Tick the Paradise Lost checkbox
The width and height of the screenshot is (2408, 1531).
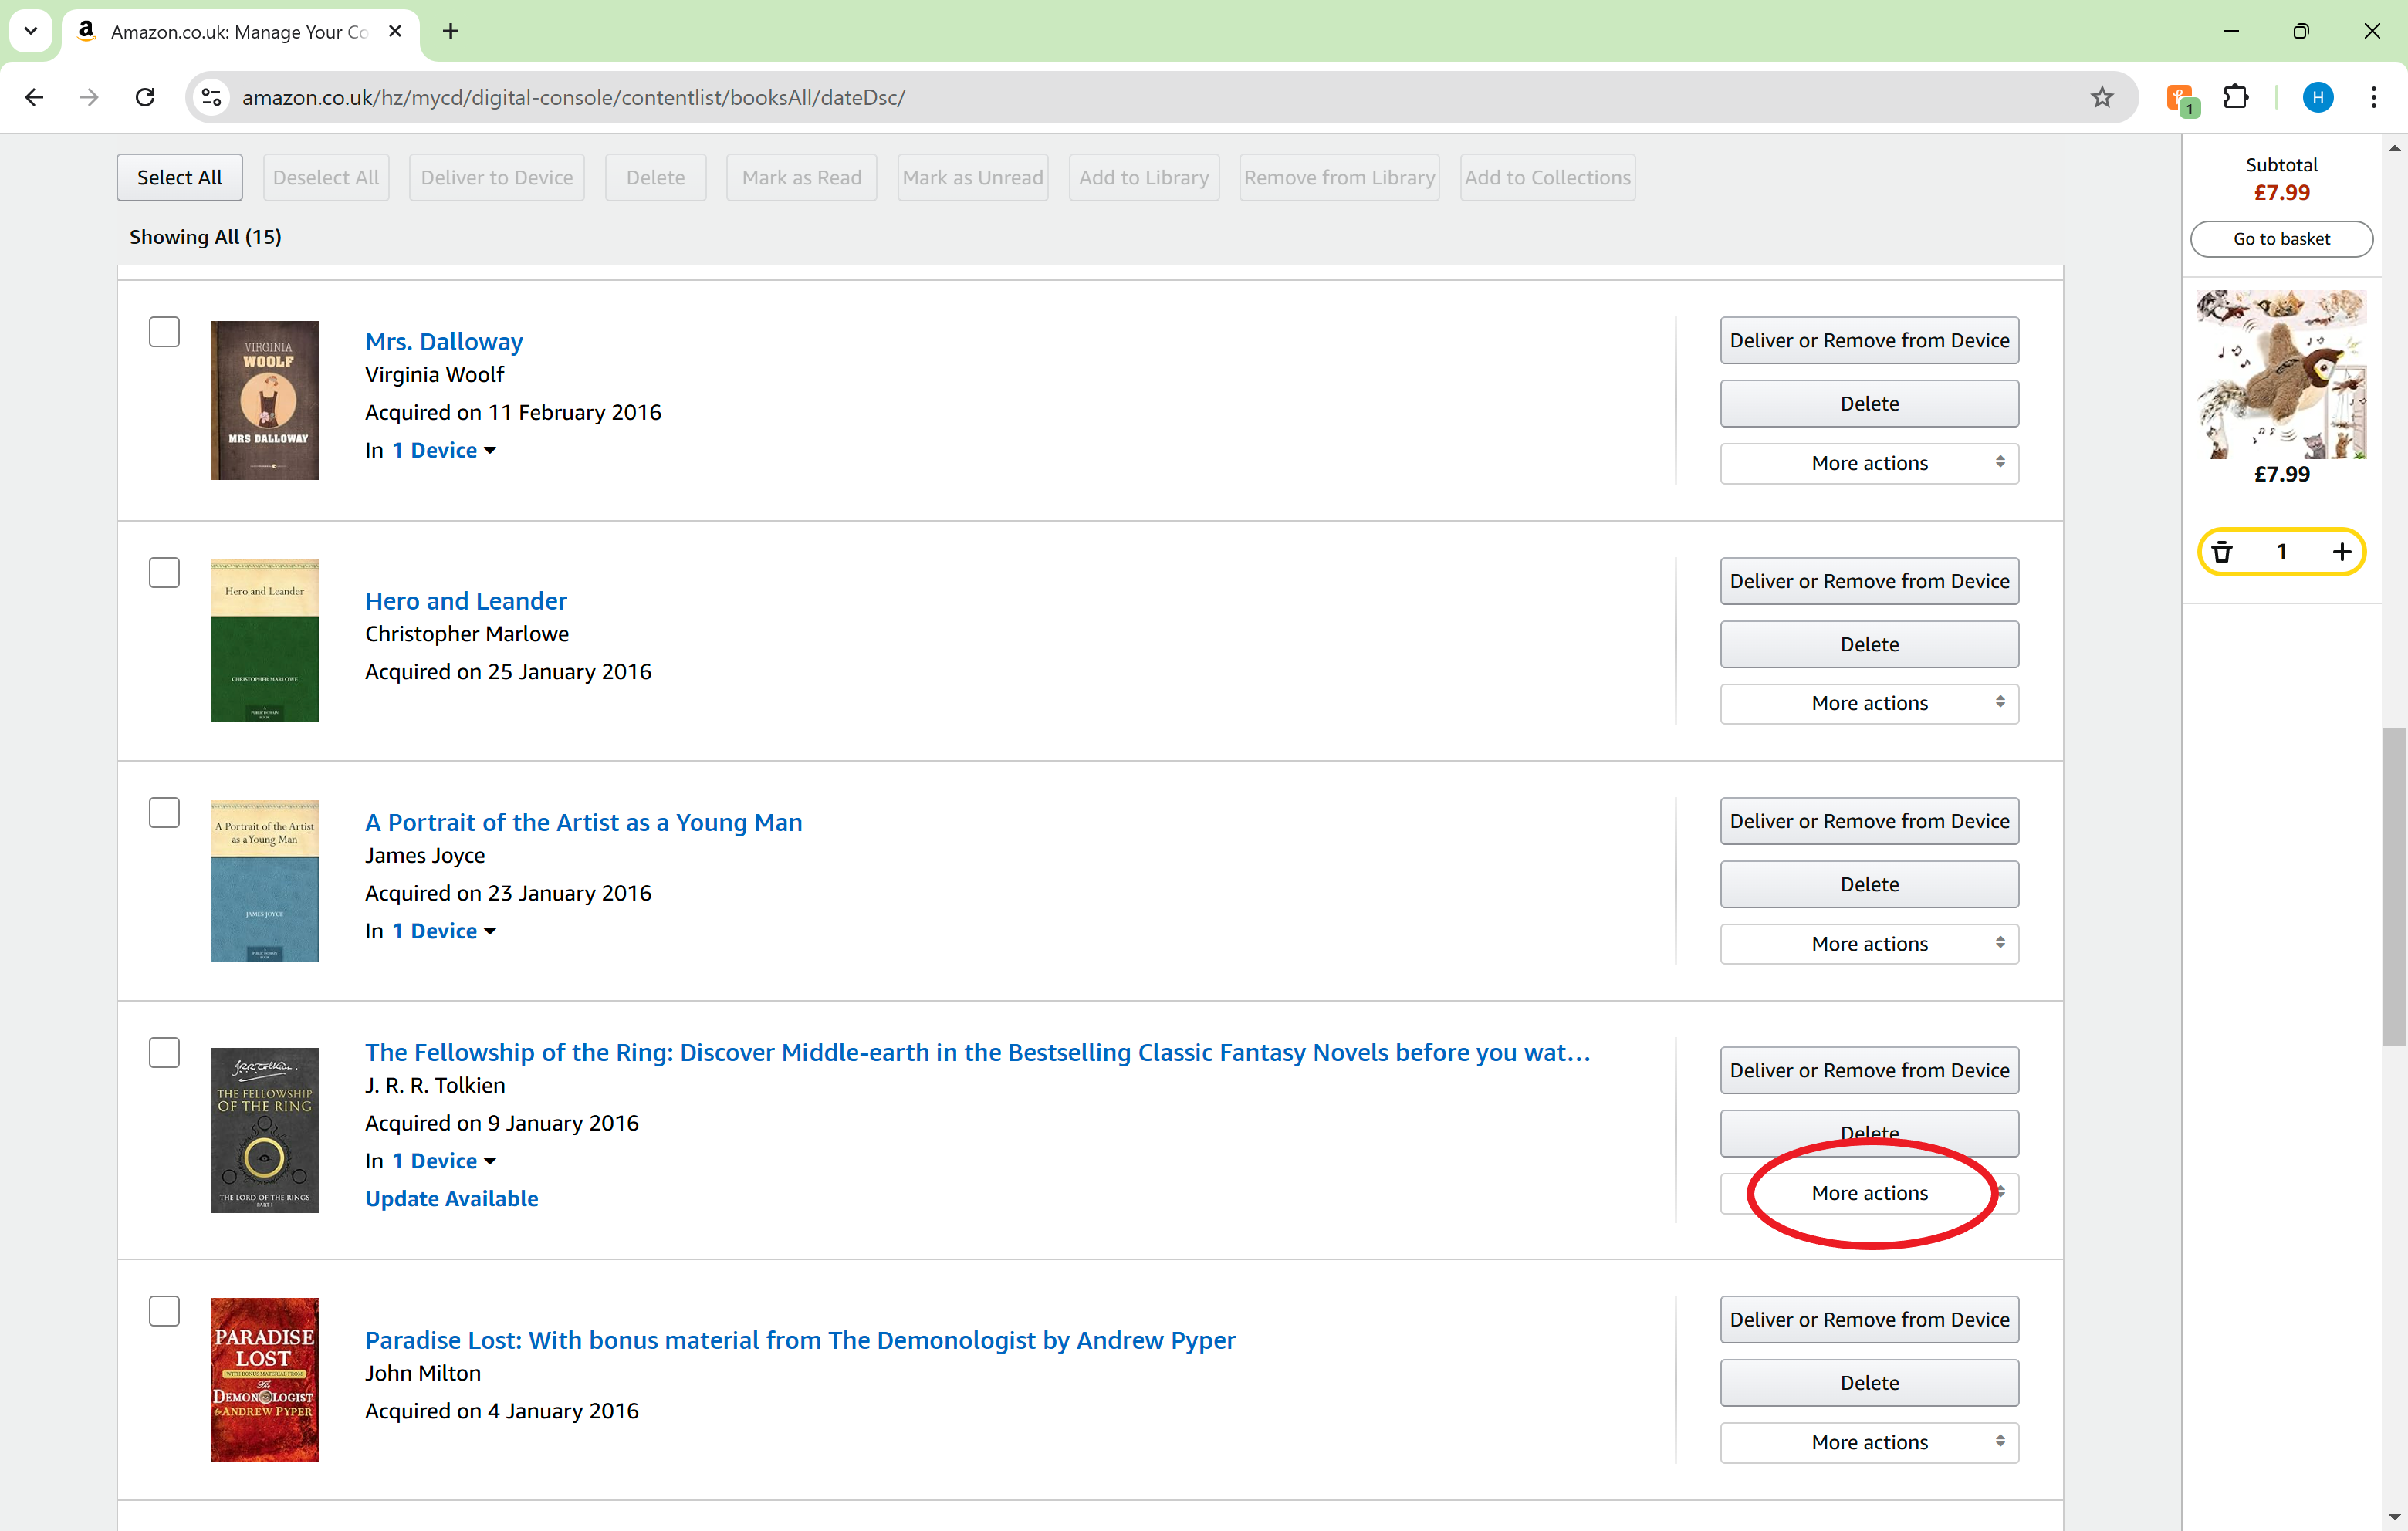click(164, 1311)
